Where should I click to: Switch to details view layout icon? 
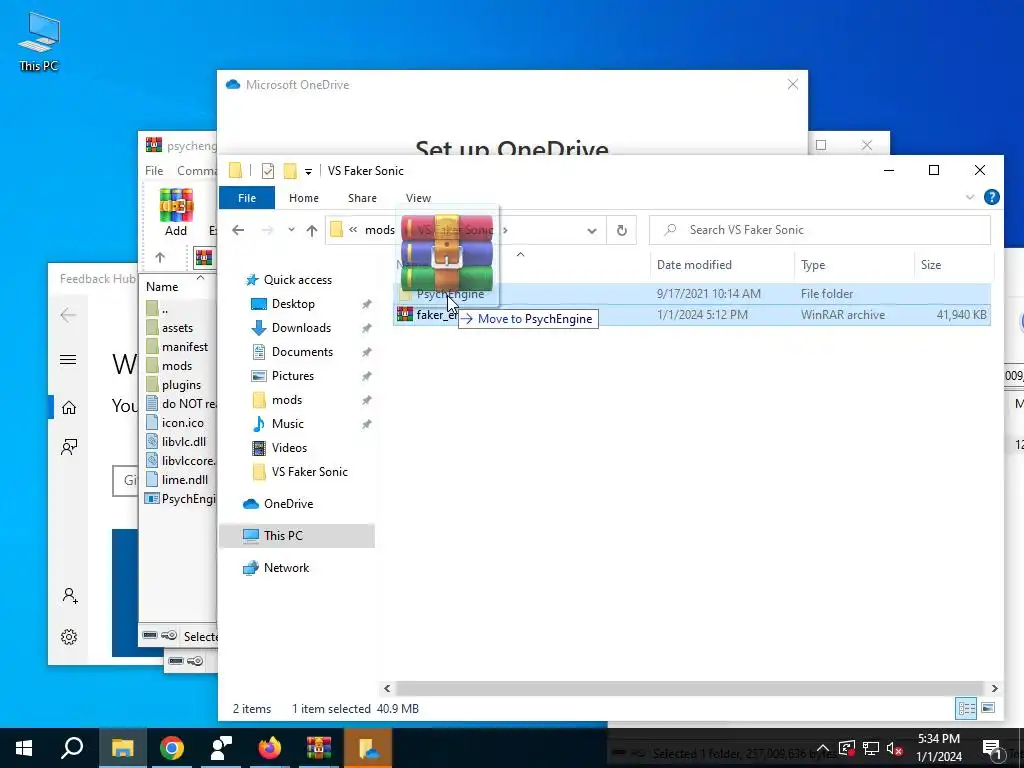(x=967, y=709)
